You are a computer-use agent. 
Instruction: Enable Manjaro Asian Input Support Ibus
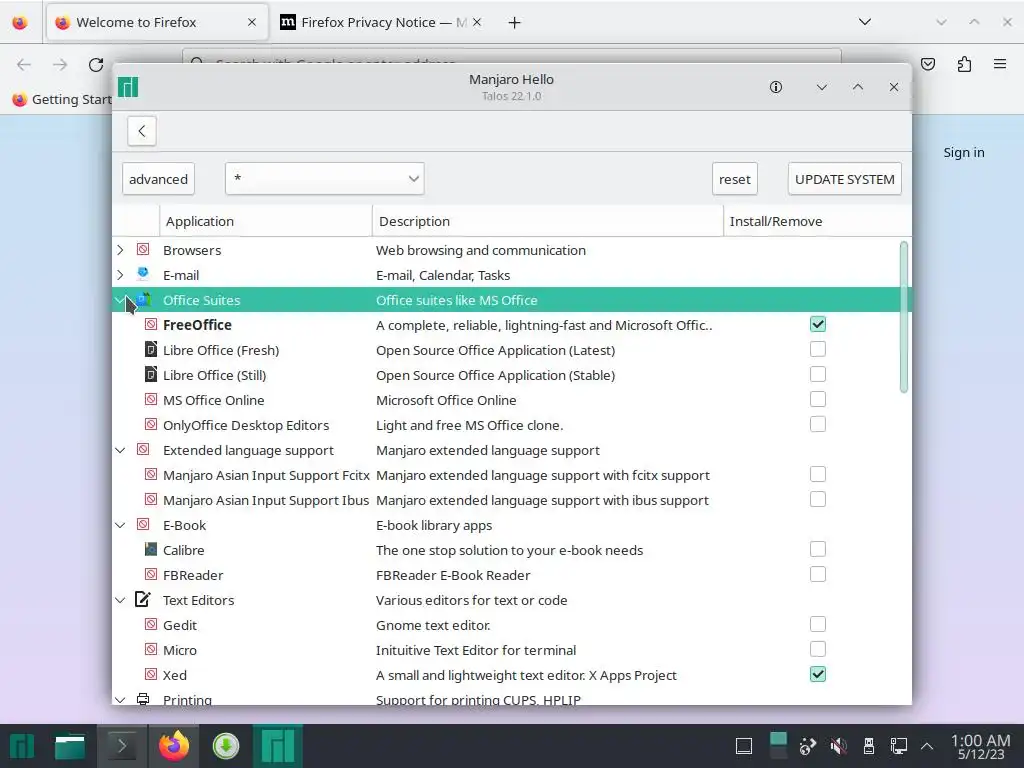tap(818, 500)
